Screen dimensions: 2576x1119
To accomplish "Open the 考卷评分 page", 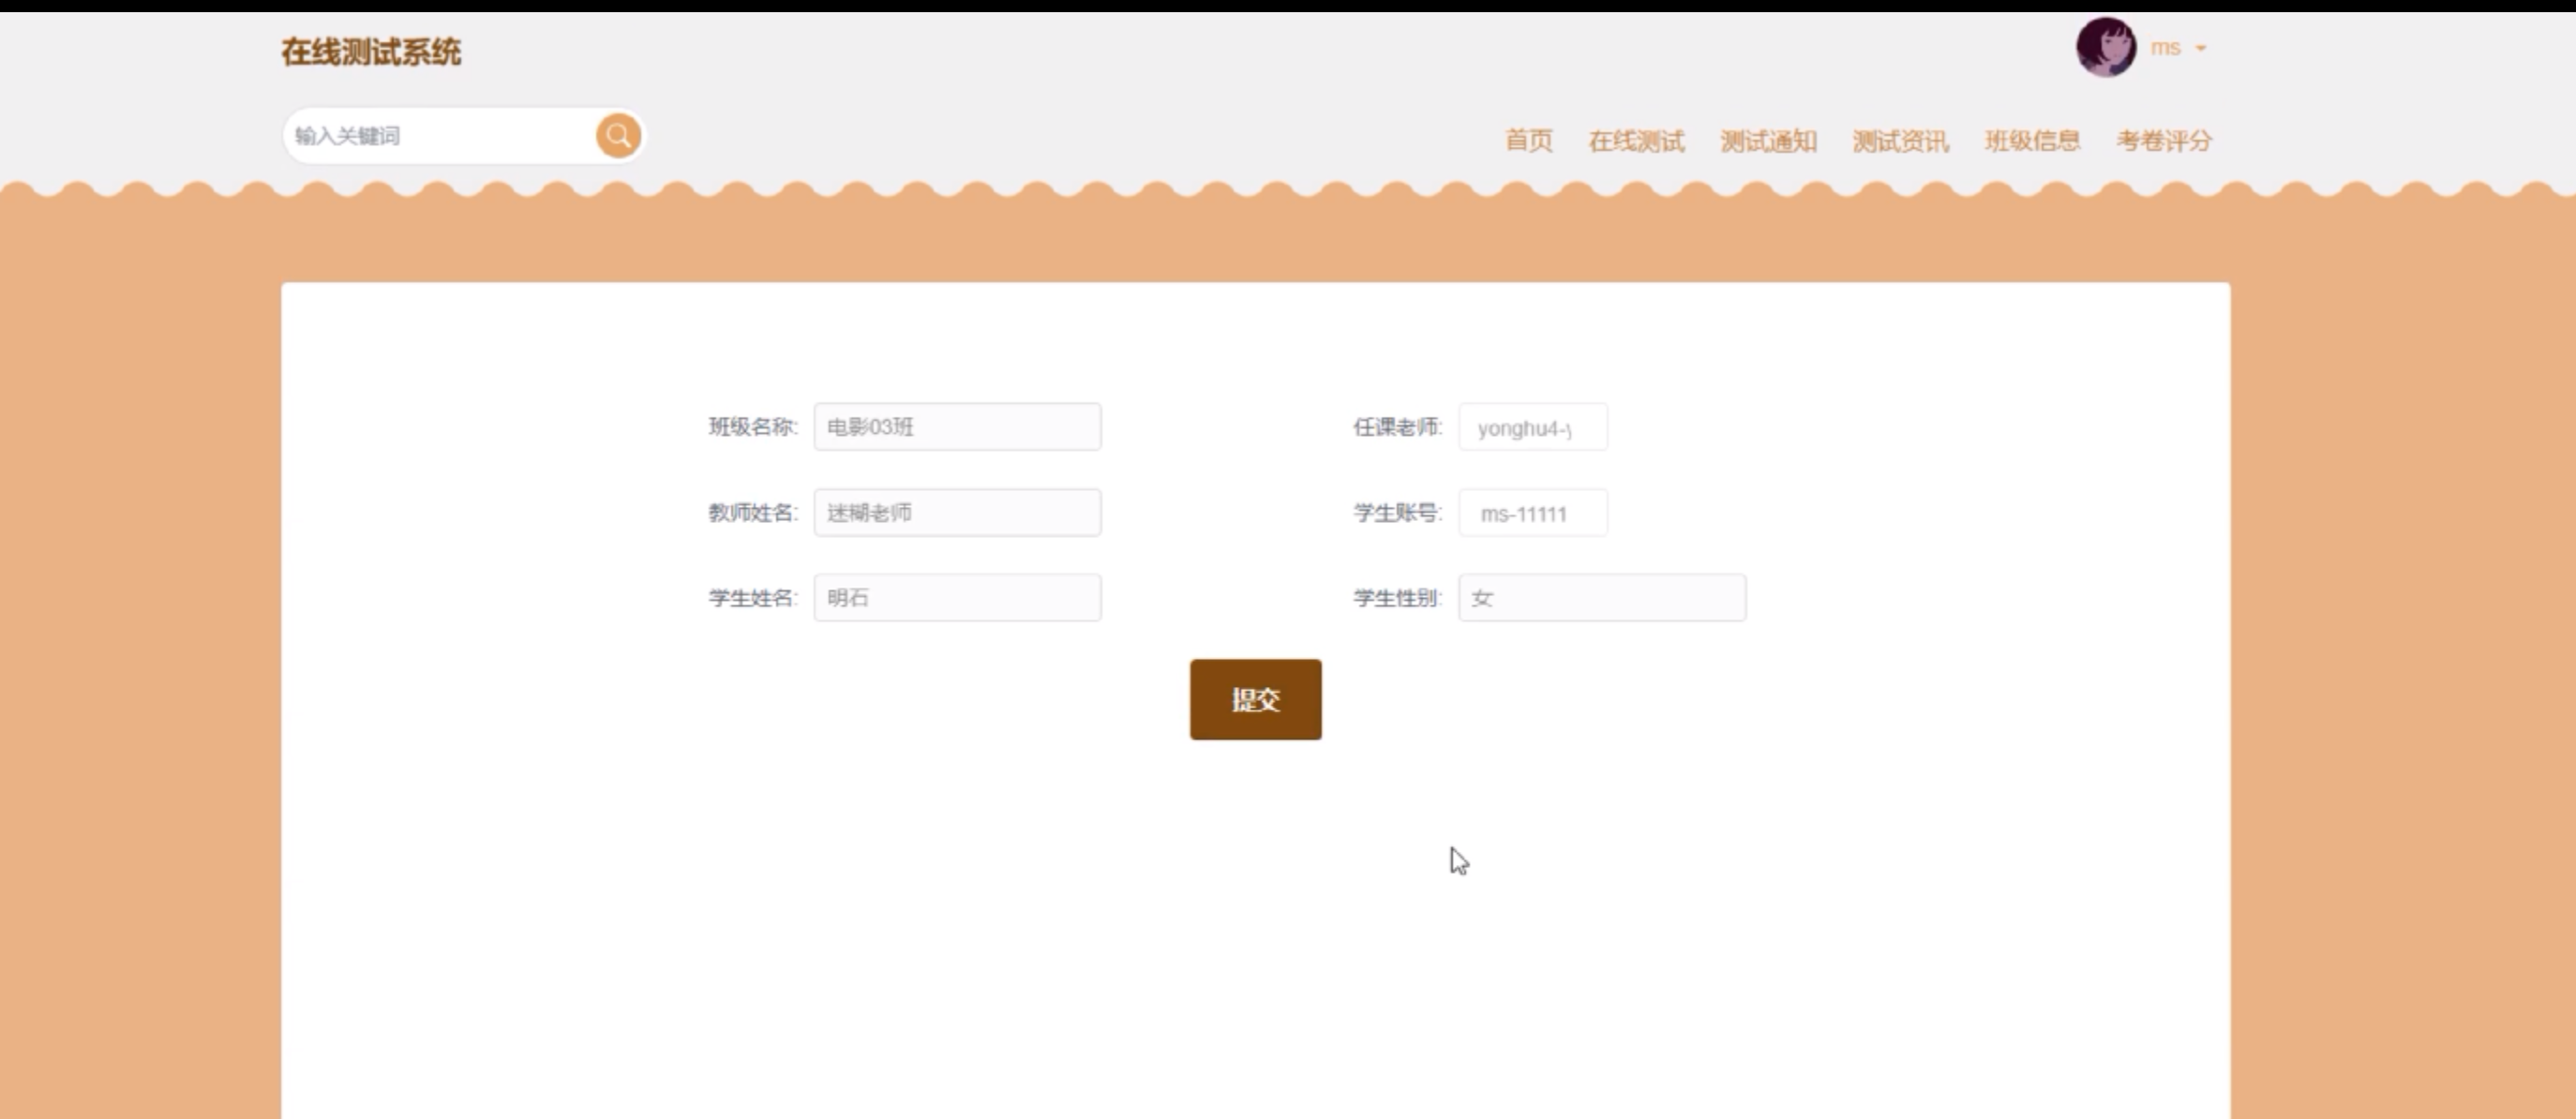I will click(x=2163, y=141).
